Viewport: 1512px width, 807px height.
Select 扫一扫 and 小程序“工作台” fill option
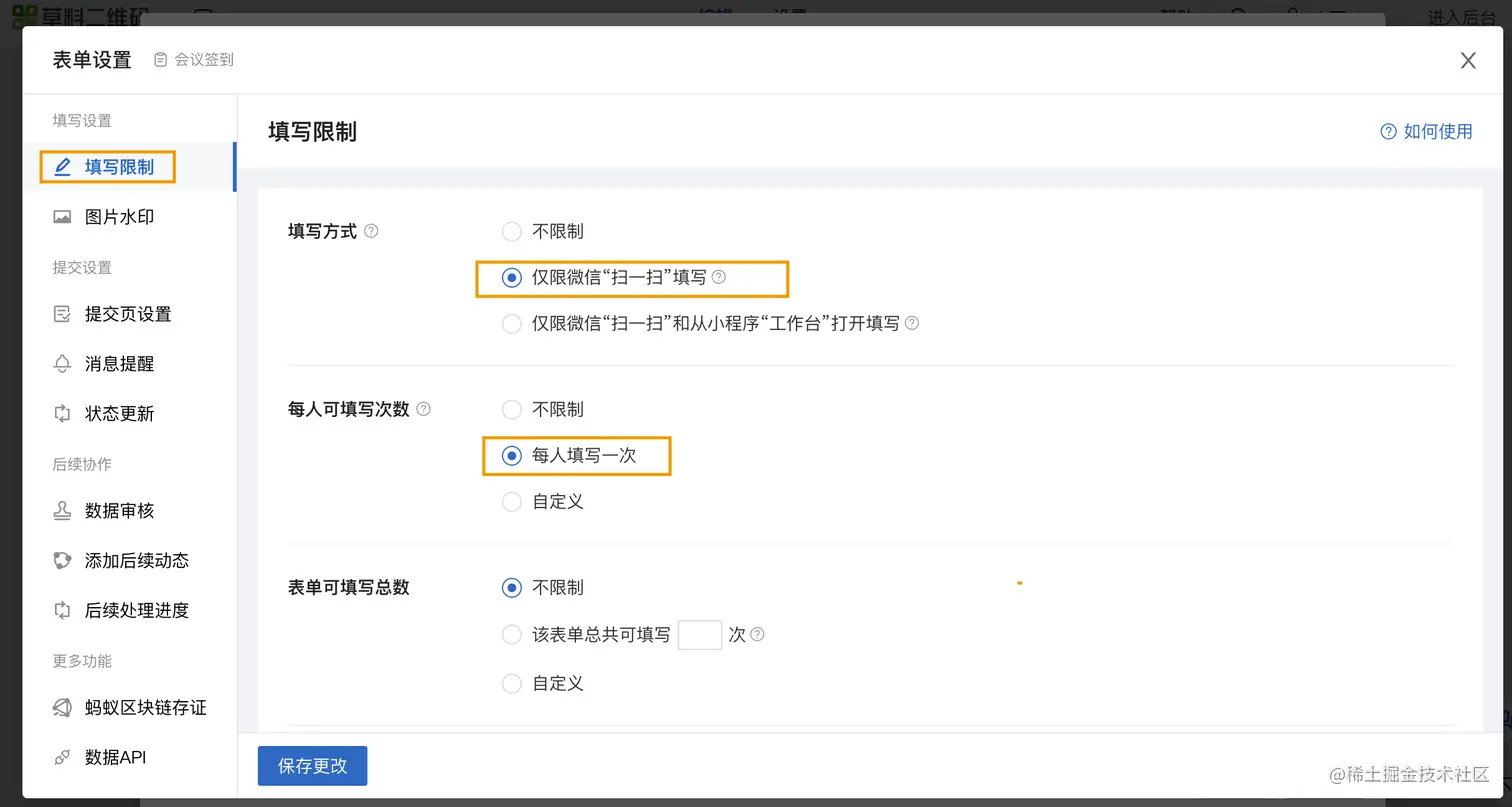point(512,324)
